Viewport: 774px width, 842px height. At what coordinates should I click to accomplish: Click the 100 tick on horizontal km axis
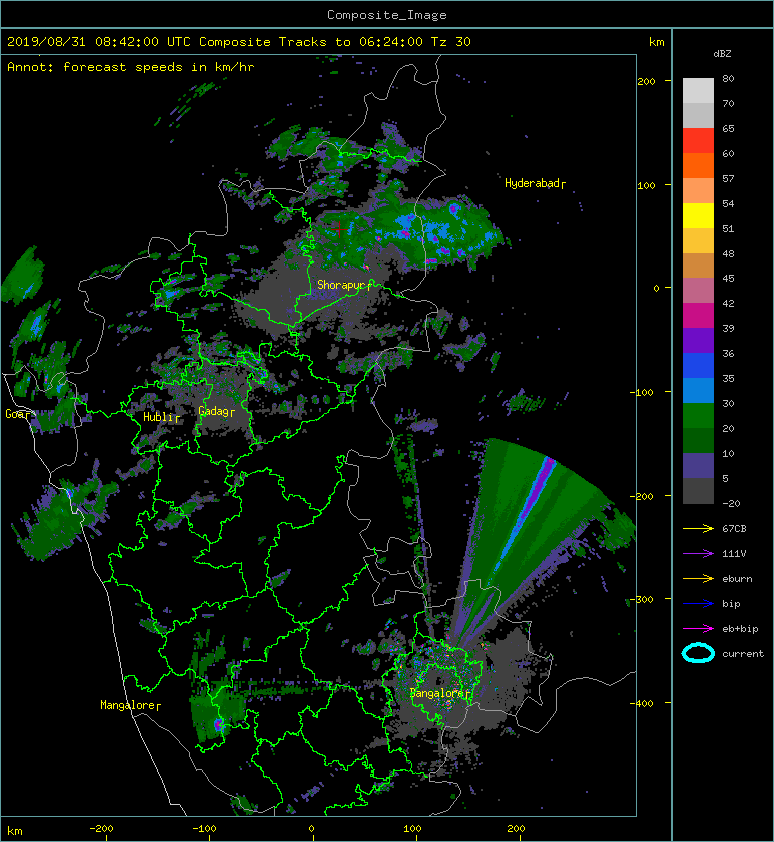point(412,829)
